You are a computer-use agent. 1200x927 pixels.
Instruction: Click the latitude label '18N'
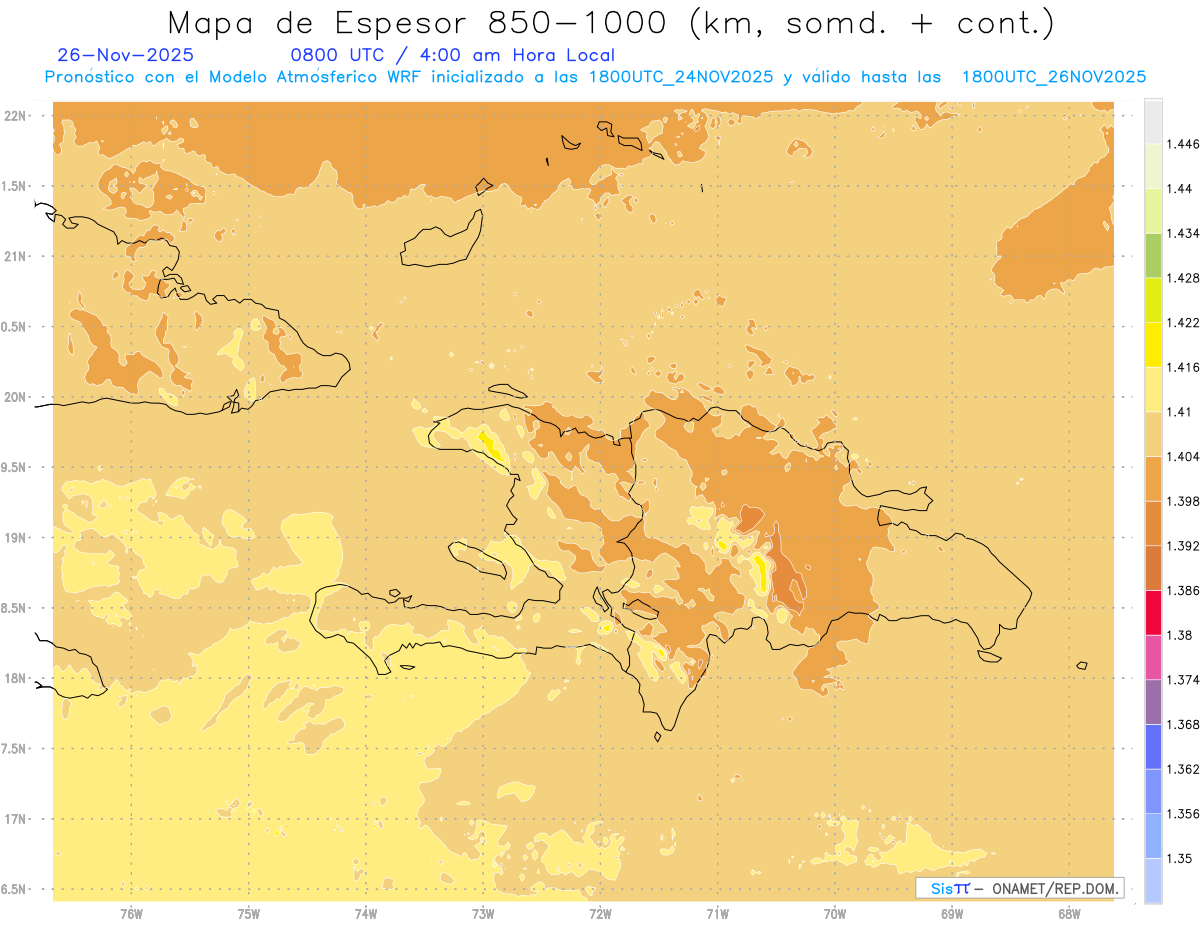(15, 678)
